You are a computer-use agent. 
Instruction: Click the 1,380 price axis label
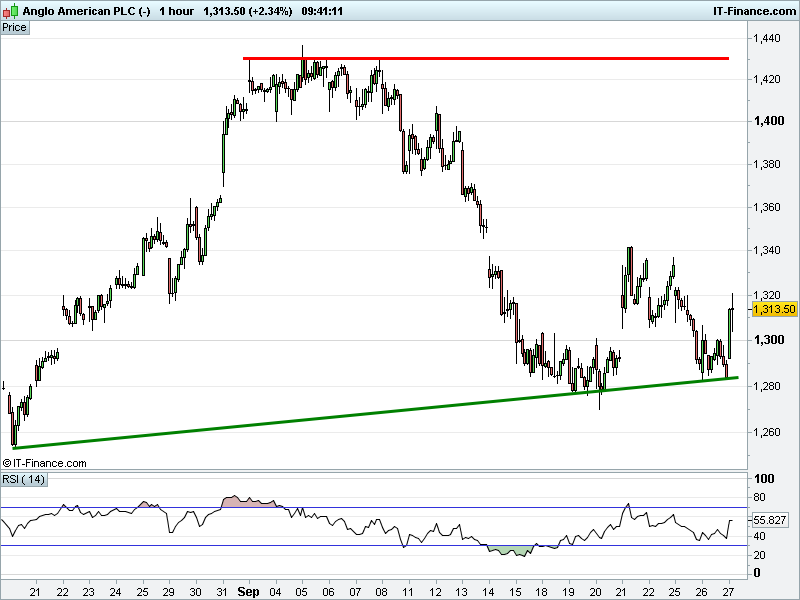767,164
